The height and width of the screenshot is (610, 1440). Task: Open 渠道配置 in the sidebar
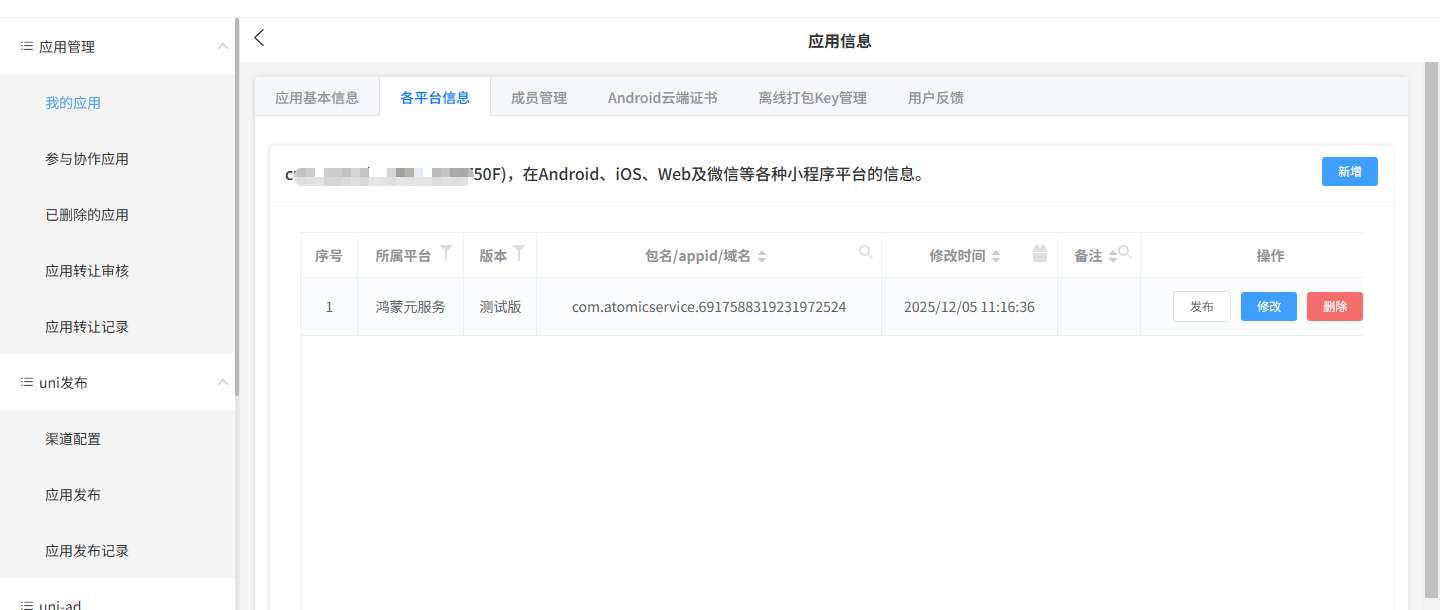[x=73, y=439]
